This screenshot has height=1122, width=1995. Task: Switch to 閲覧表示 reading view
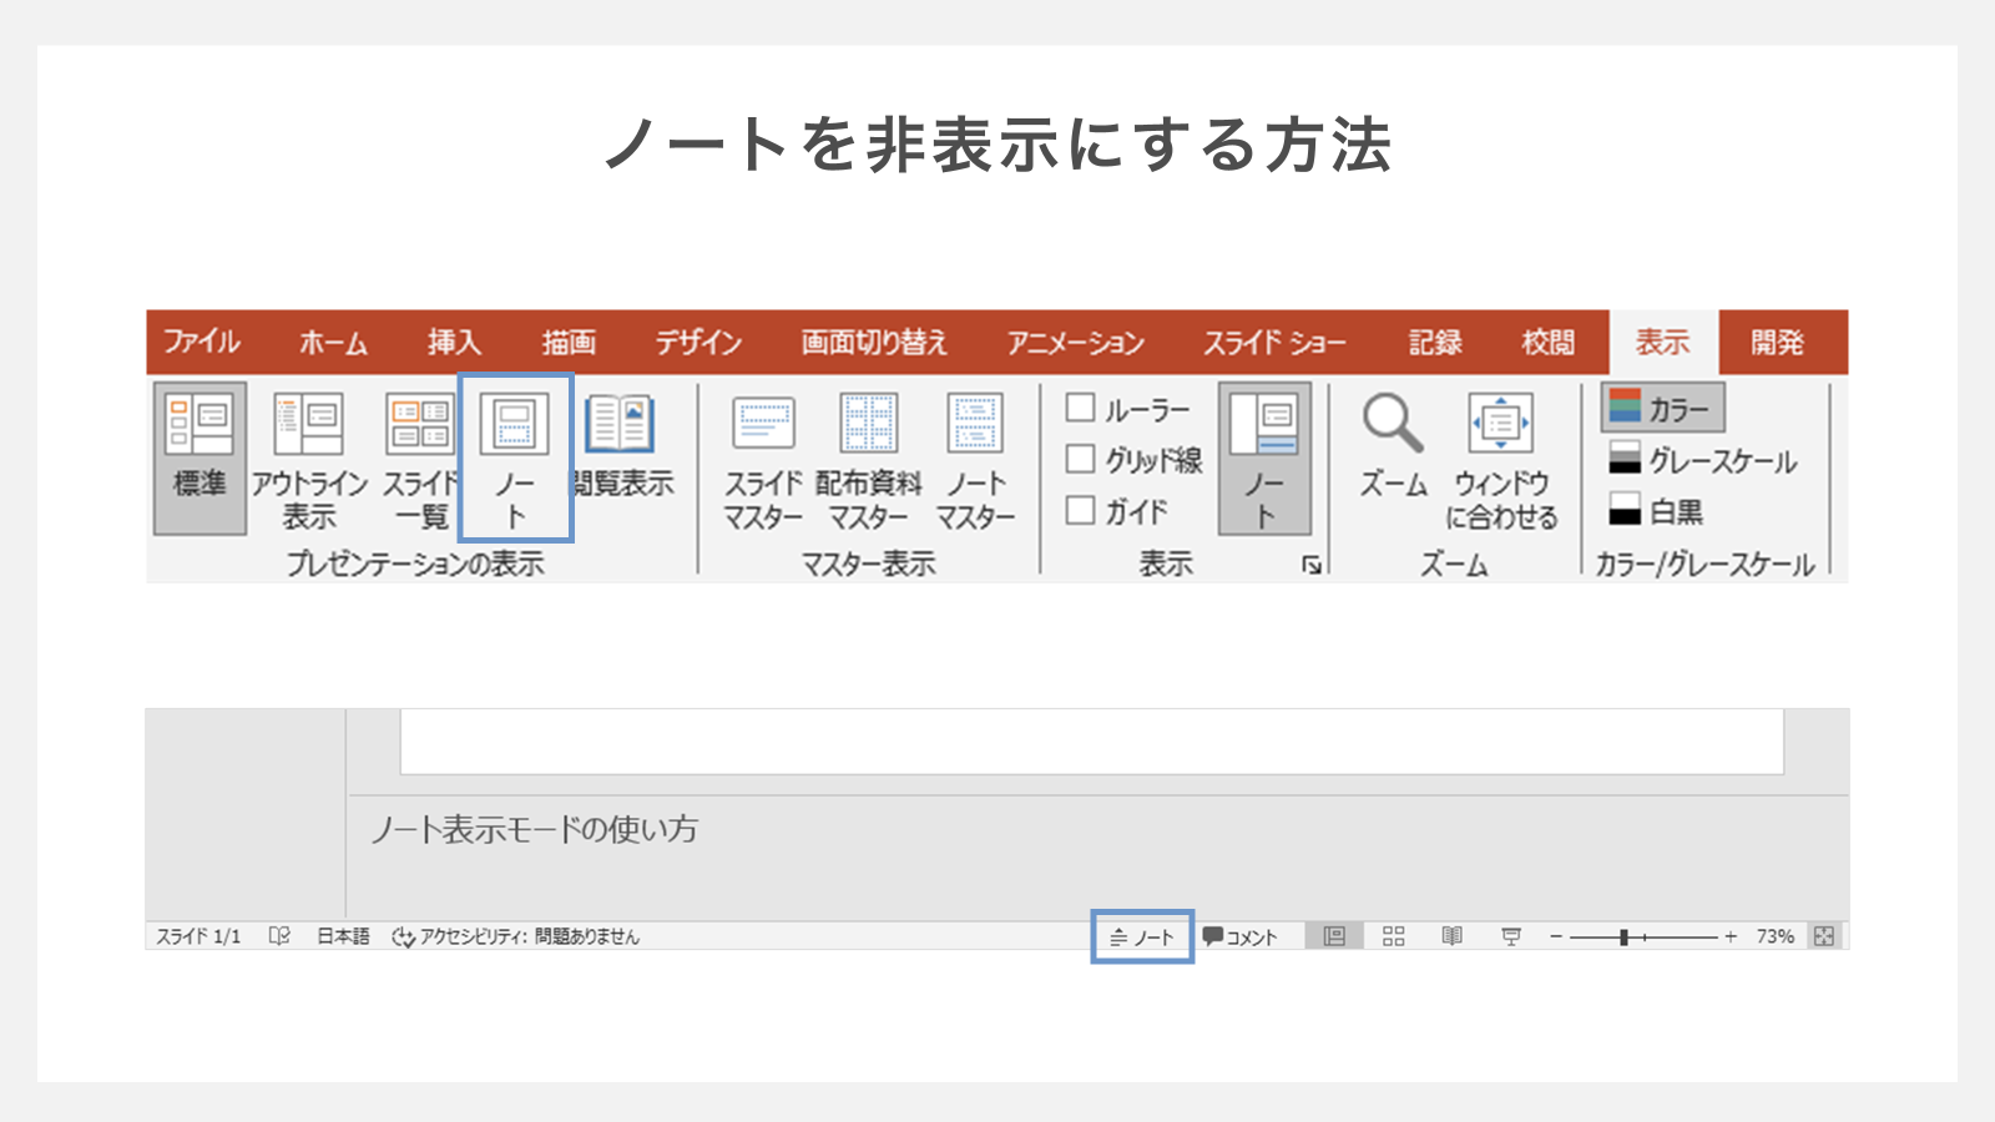[x=622, y=445]
